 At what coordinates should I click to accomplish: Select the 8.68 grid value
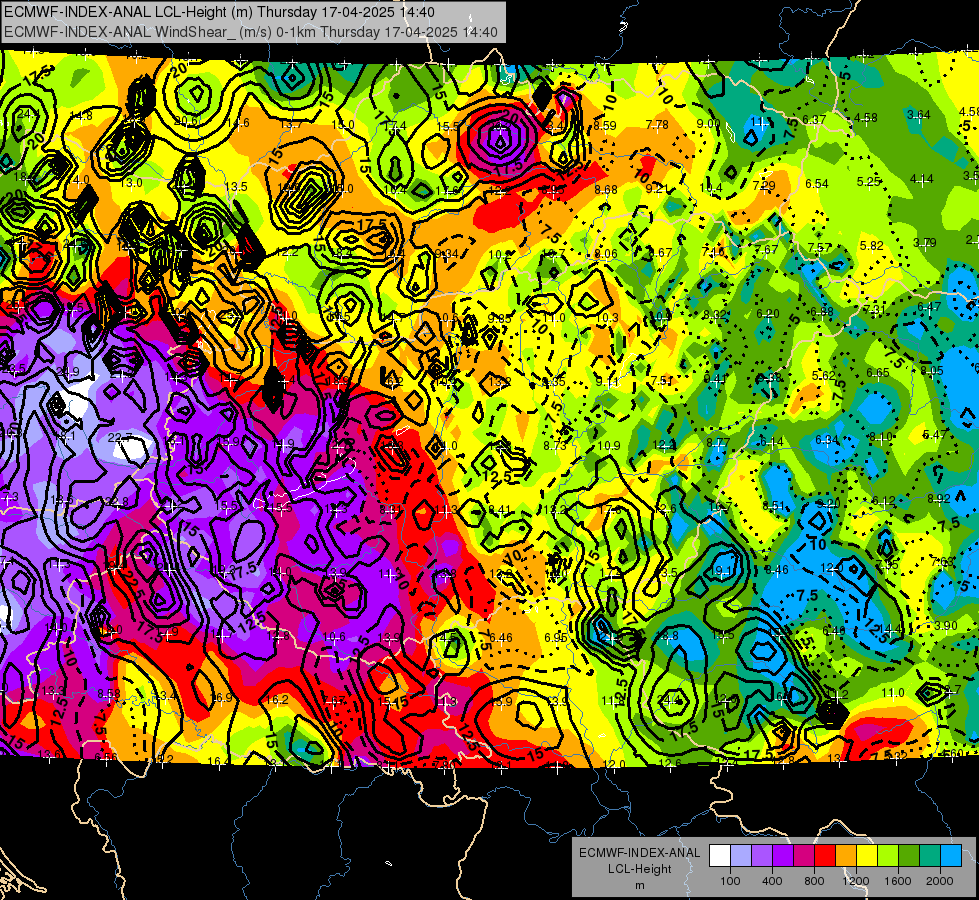pos(606,189)
